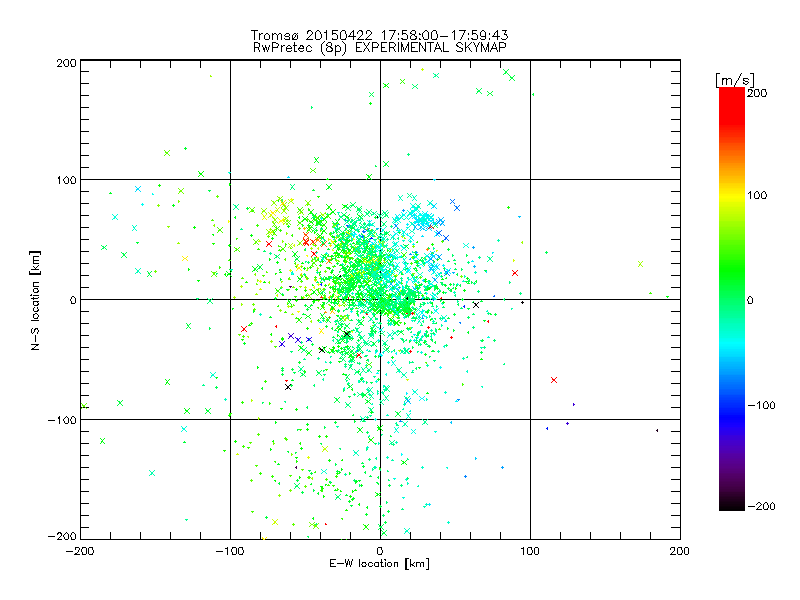Click the colorbar label '-200'
Image resolution: width=800 pixels, height=600 pixels.
761,506
